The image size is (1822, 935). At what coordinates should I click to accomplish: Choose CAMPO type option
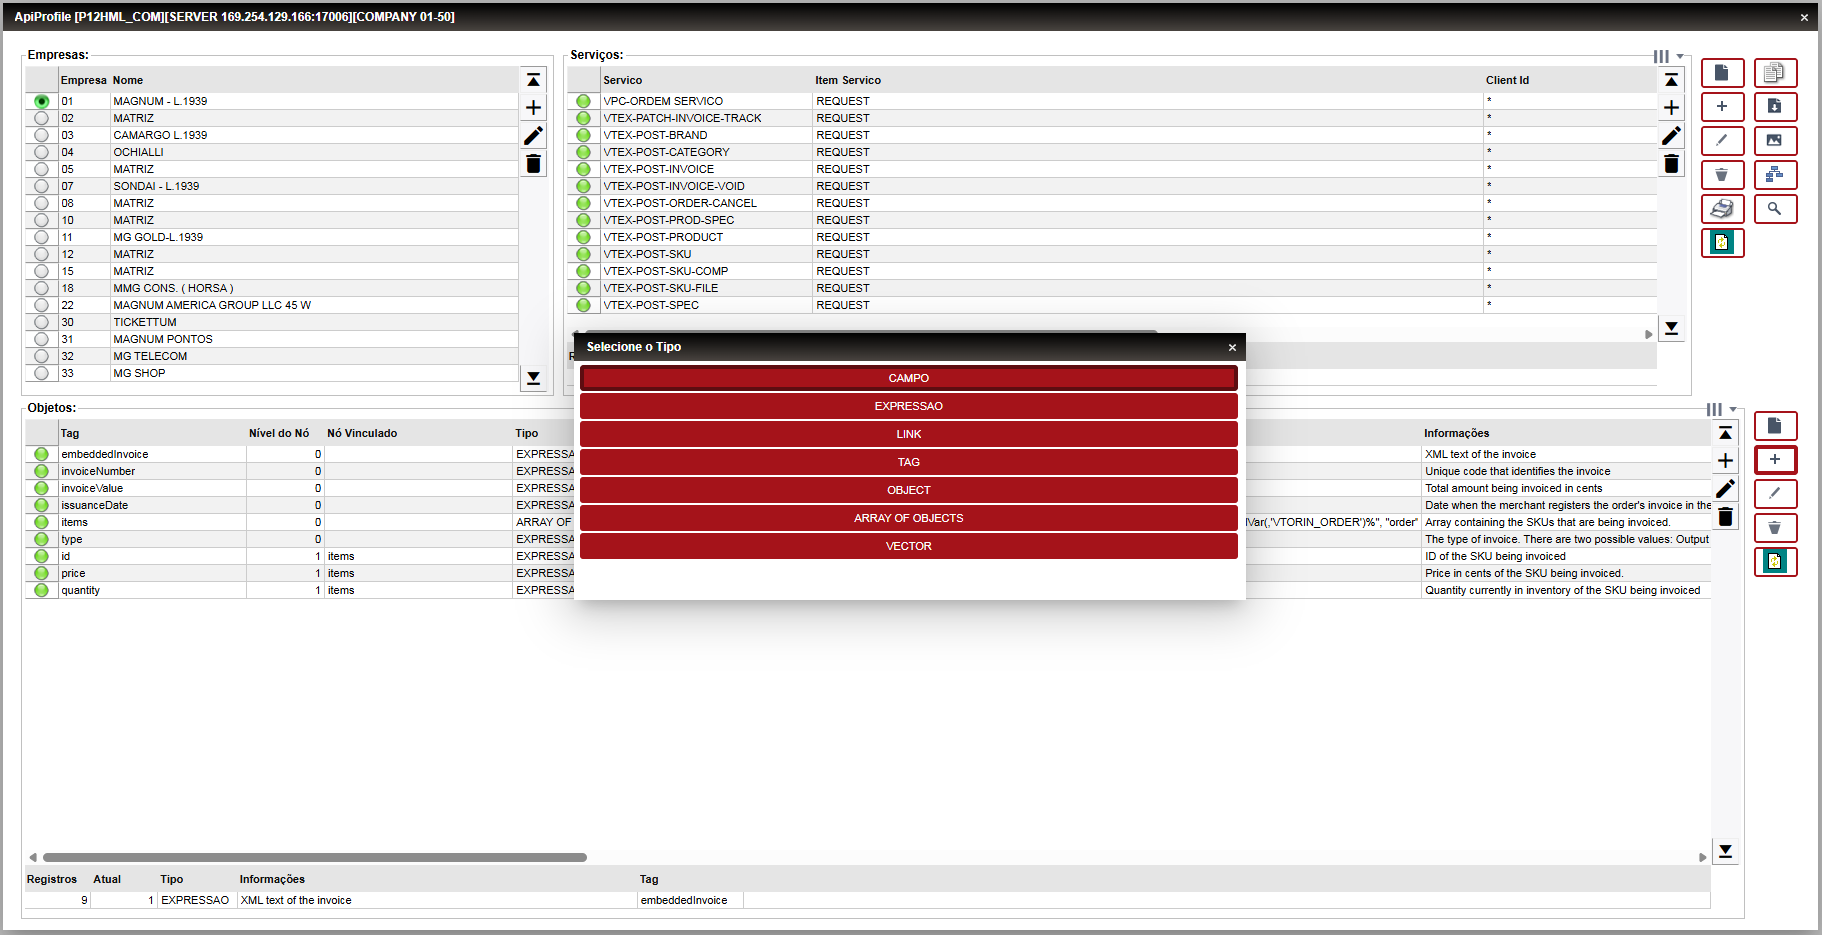(x=908, y=378)
